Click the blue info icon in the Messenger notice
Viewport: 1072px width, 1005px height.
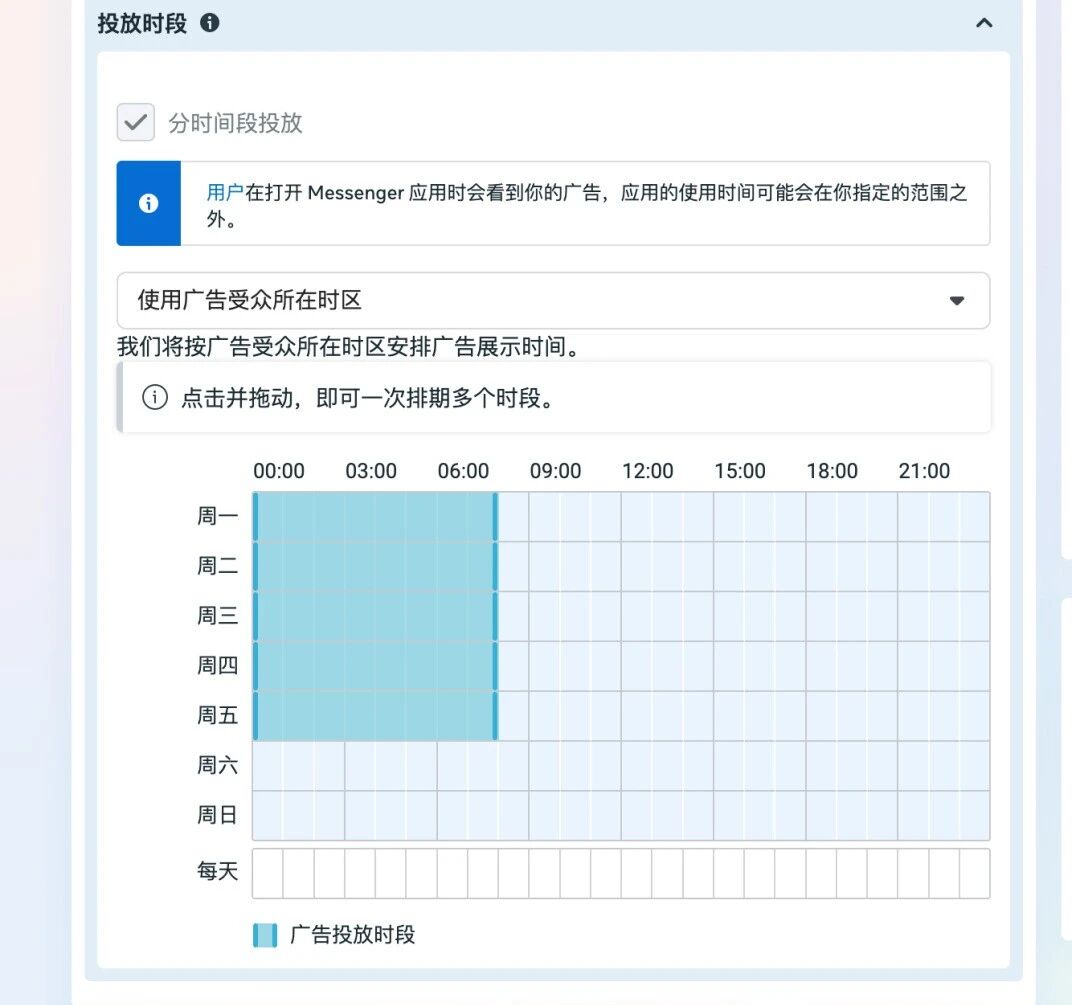tap(148, 203)
